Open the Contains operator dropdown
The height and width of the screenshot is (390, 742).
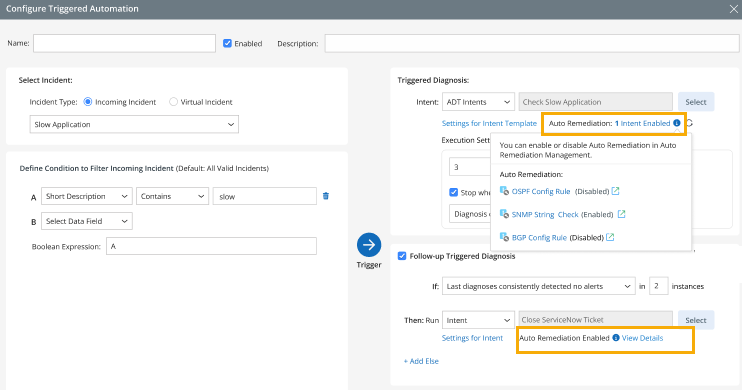pyautogui.click(x=172, y=196)
